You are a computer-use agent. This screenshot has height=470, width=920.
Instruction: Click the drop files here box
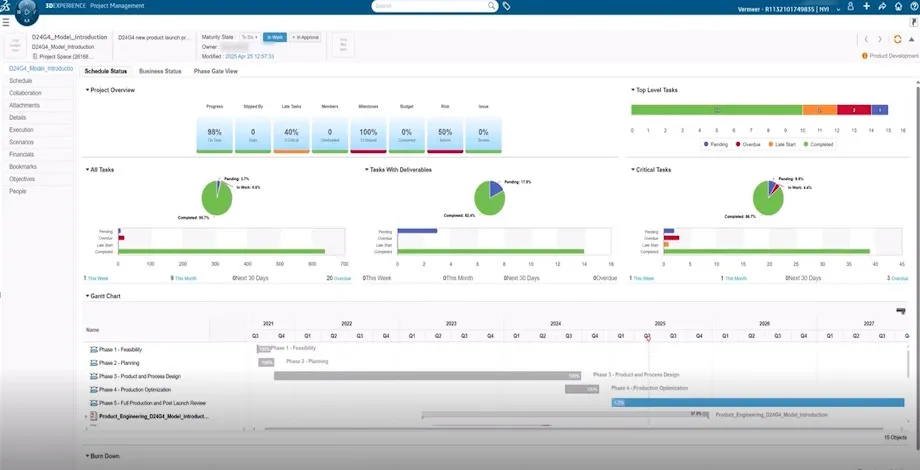[343, 45]
